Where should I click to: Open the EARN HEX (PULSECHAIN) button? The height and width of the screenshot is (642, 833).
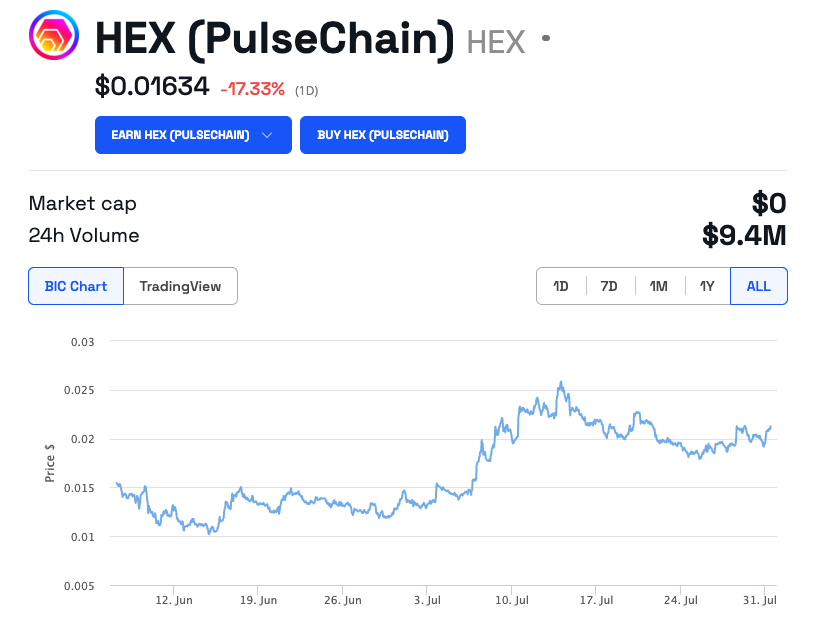click(193, 135)
